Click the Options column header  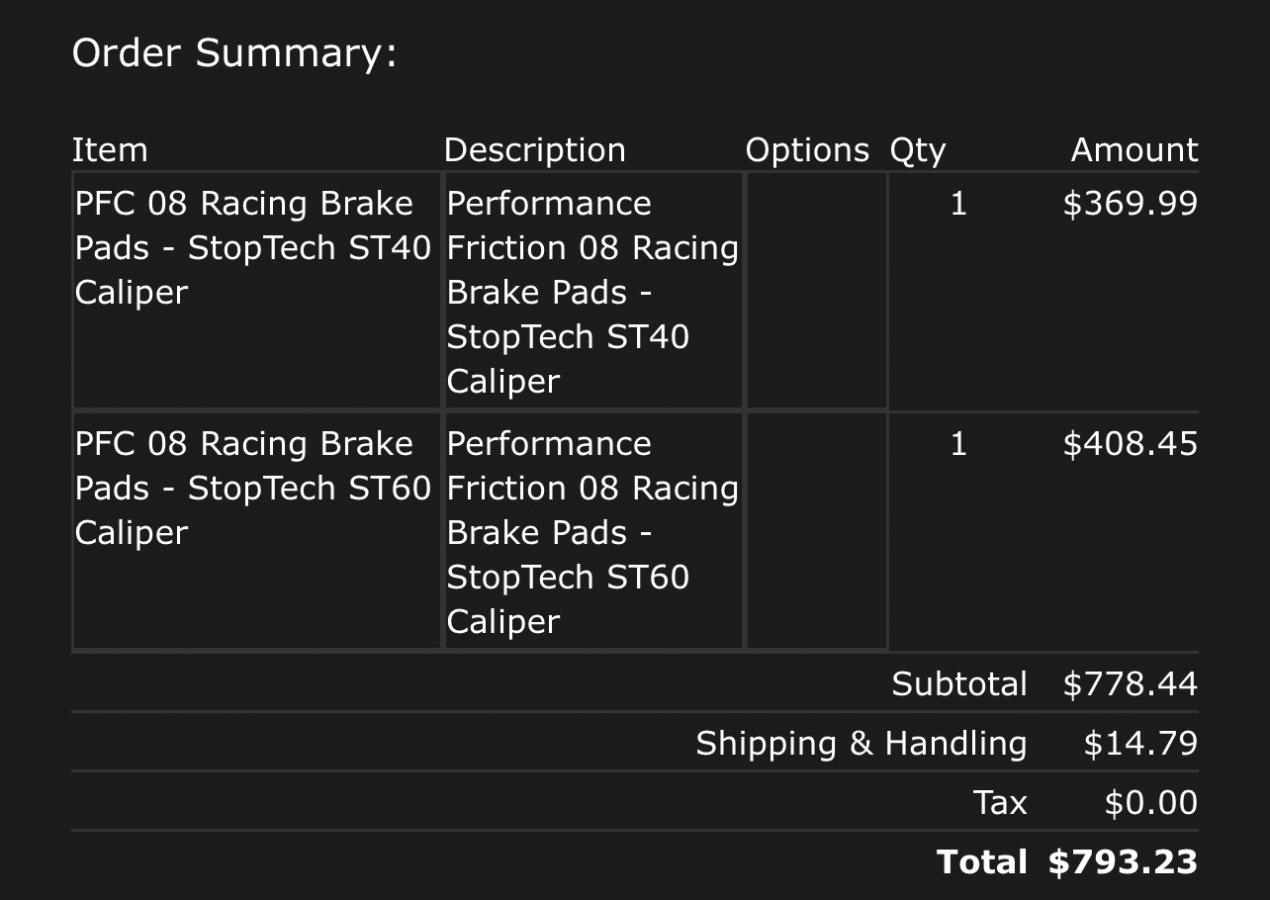tap(807, 150)
